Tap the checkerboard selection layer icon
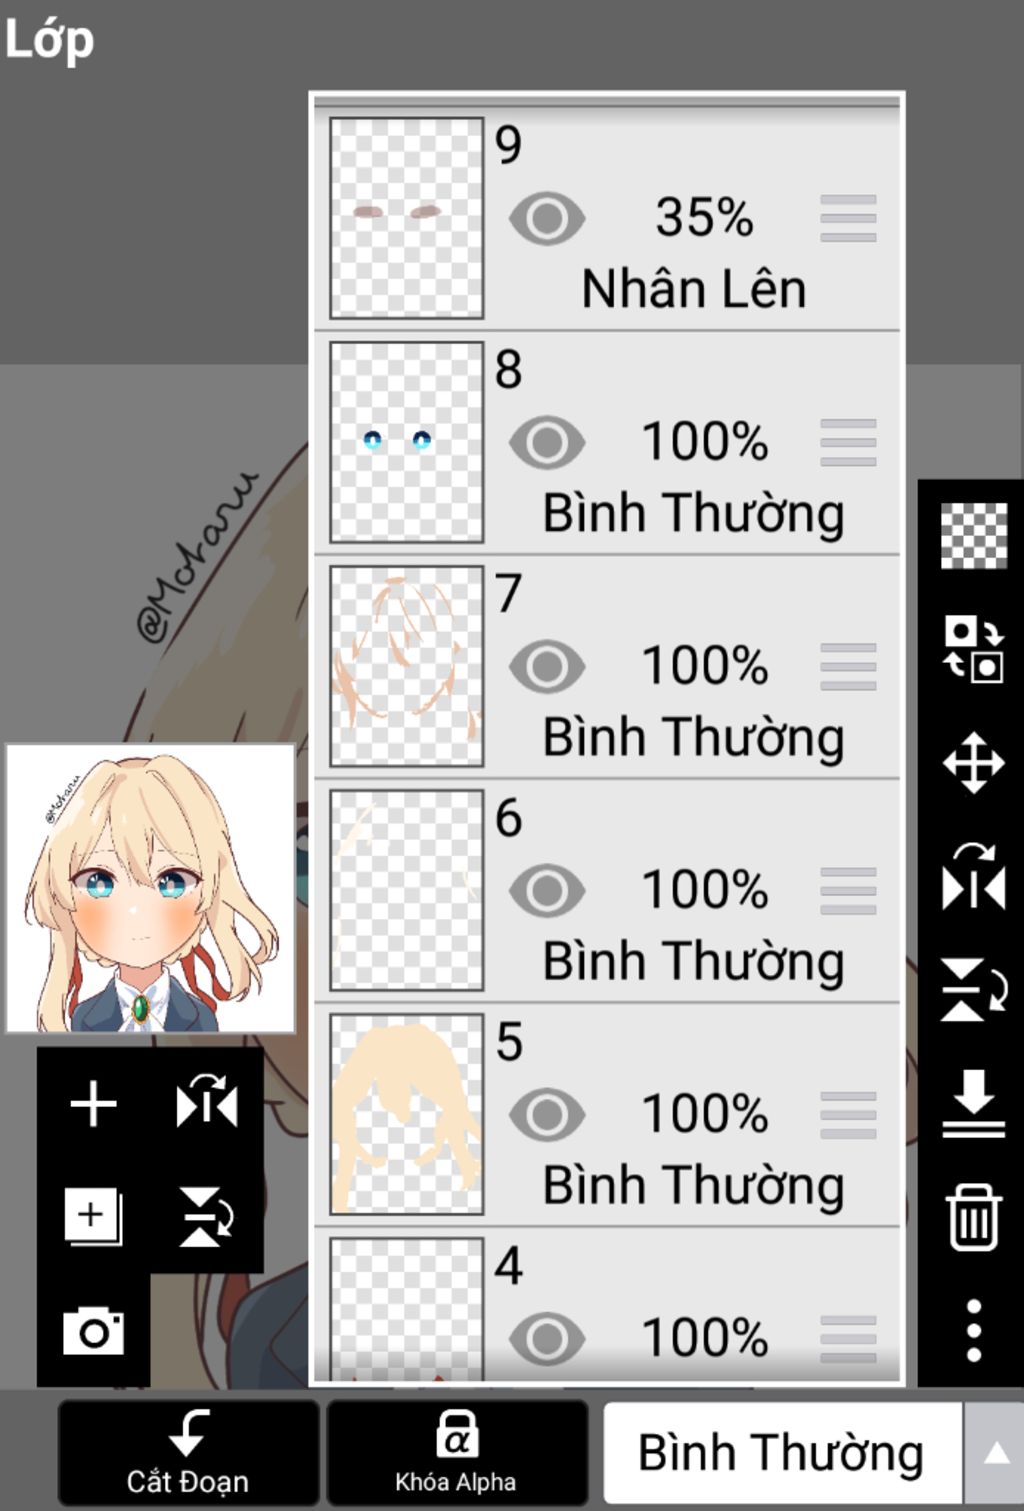 (x=973, y=536)
